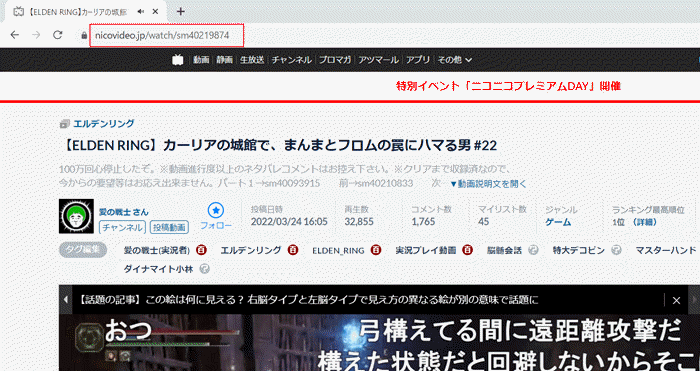The width and height of the screenshot is (700, 371).
Task: Click the video title heading text
Action: [x=278, y=146]
